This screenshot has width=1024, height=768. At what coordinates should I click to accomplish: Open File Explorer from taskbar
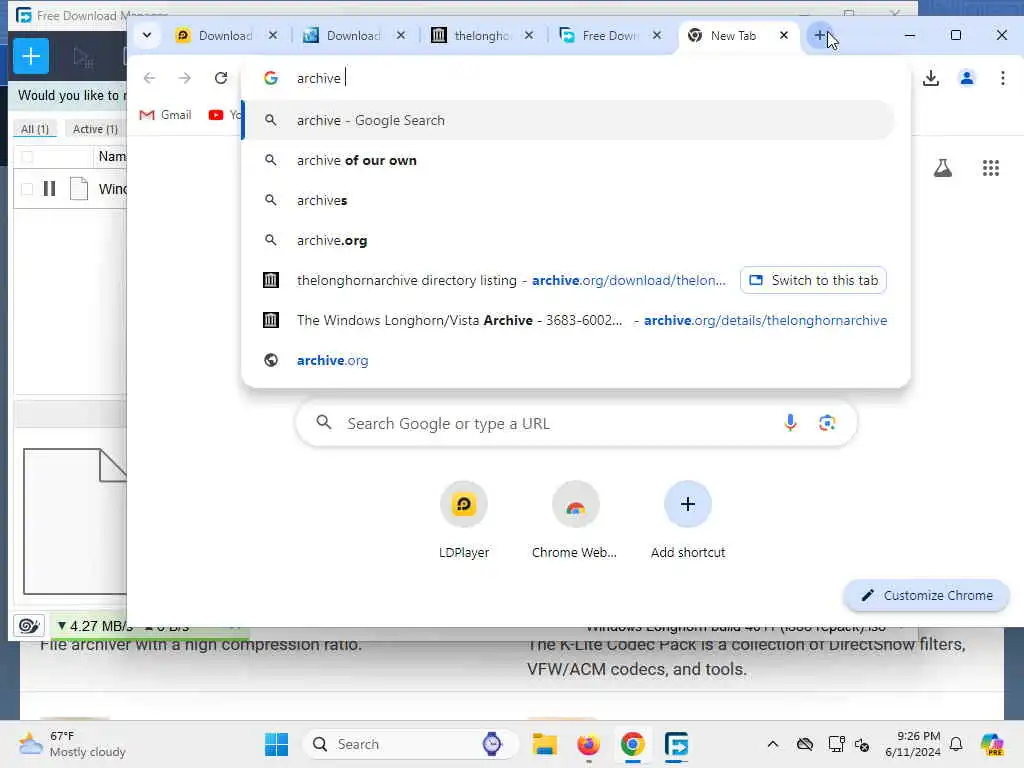[x=544, y=744]
